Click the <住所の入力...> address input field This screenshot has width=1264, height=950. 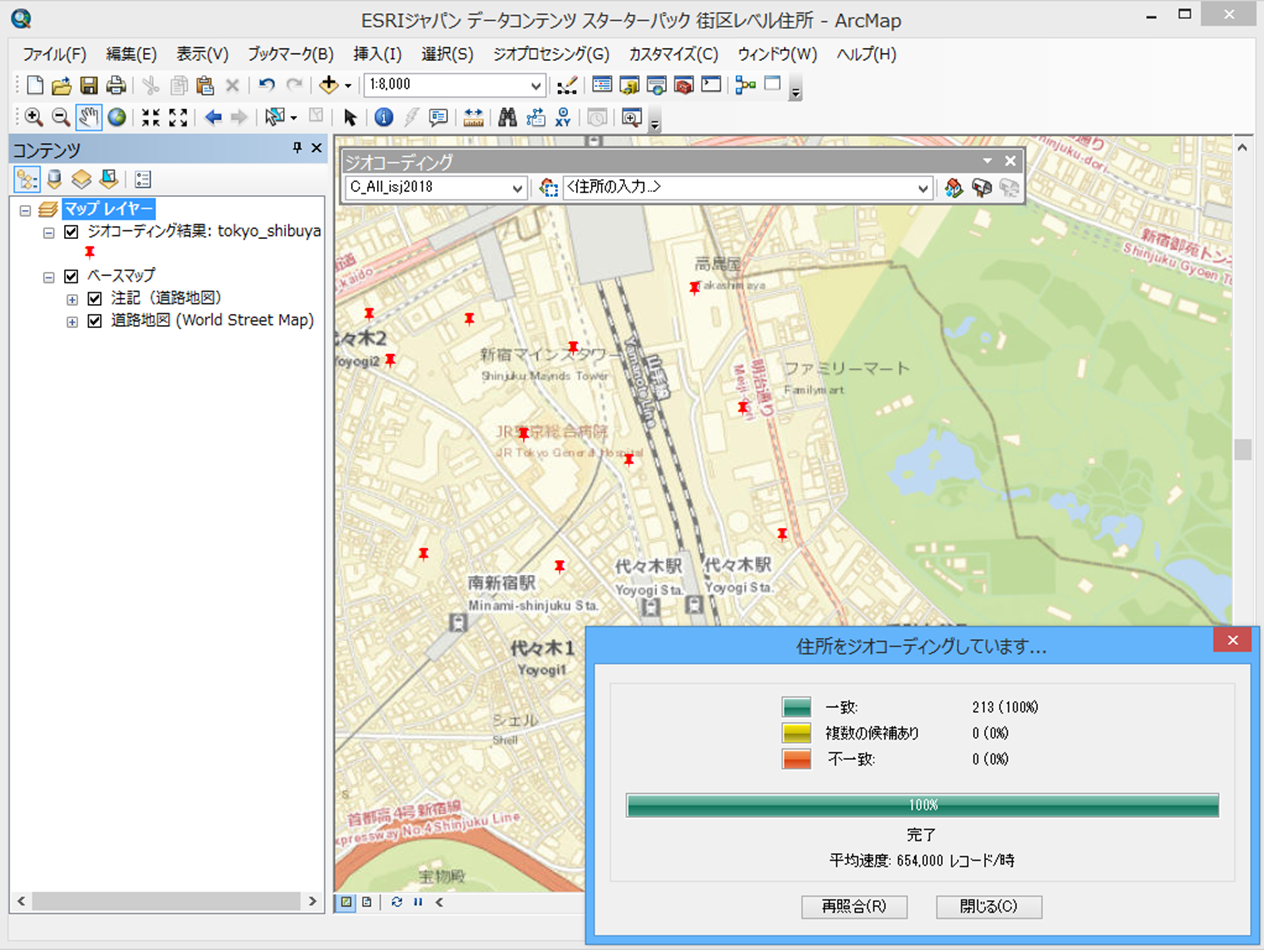tap(747, 187)
